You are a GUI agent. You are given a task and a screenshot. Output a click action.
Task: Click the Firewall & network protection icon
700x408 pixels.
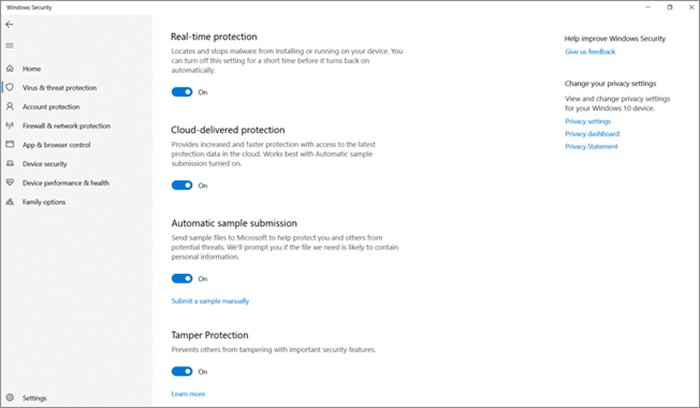pos(11,126)
